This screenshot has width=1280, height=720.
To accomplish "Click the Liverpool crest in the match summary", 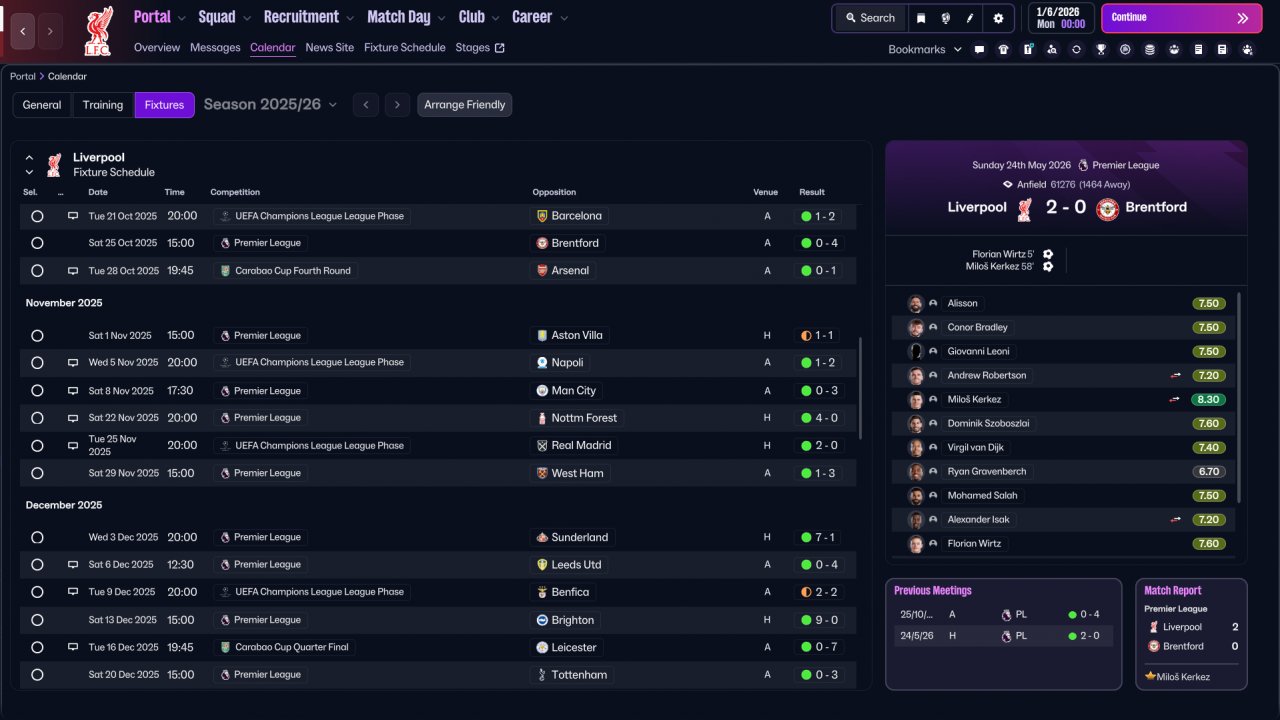I will coord(1024,208).
